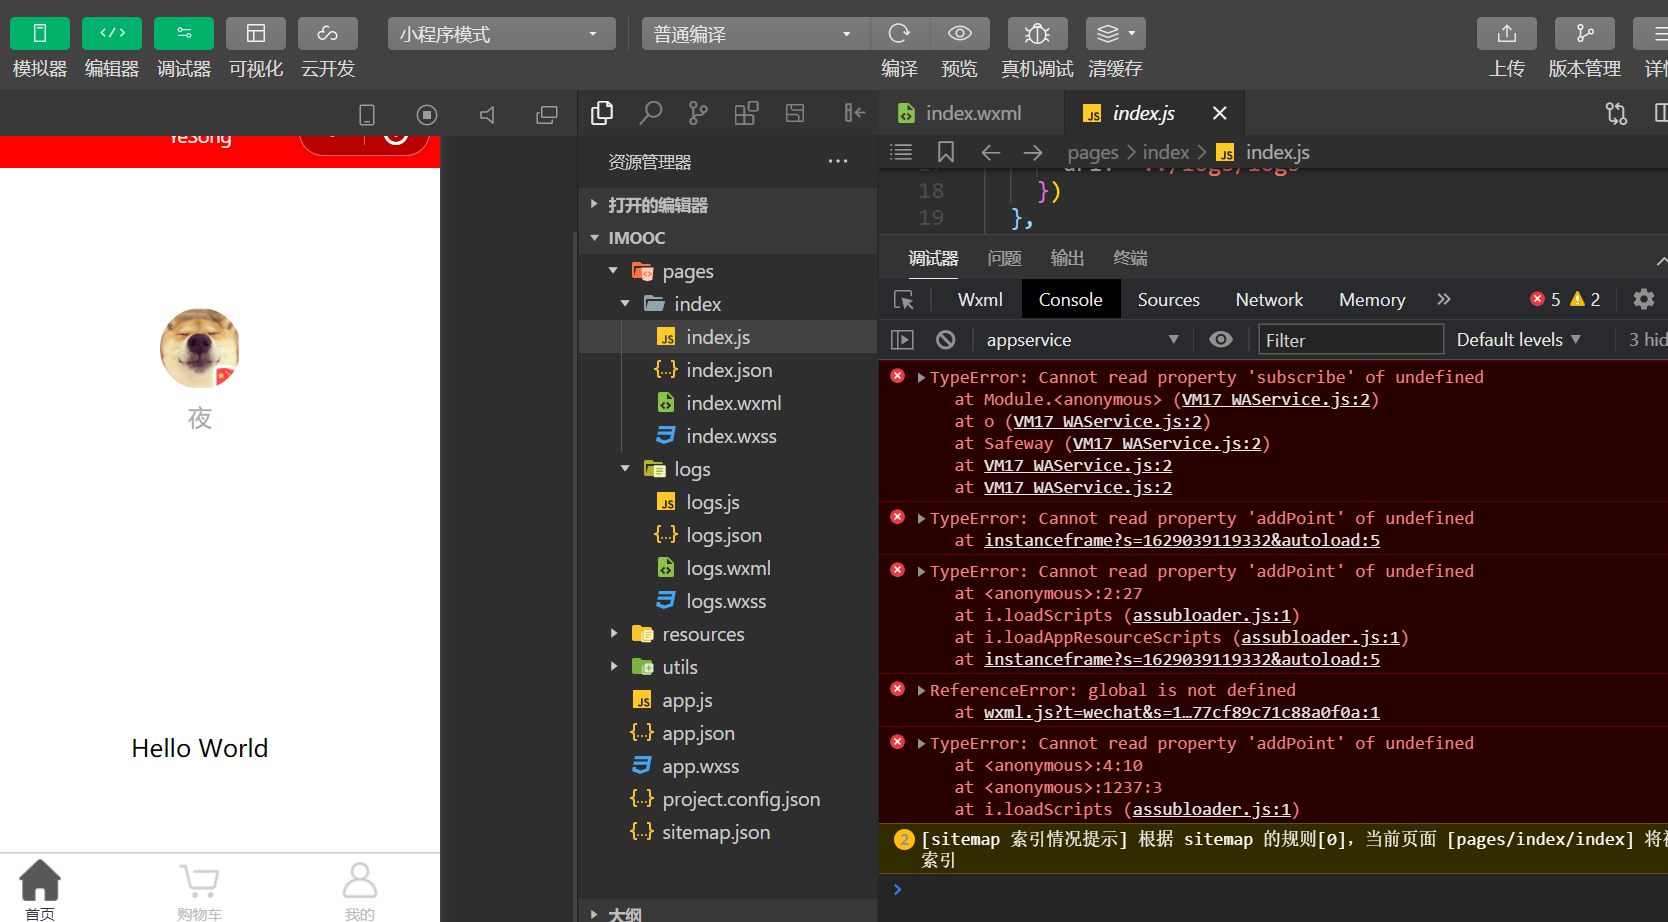Open the Memory devtools tab
This screenshot has width=1668, height=922.
coord(1372,300)
